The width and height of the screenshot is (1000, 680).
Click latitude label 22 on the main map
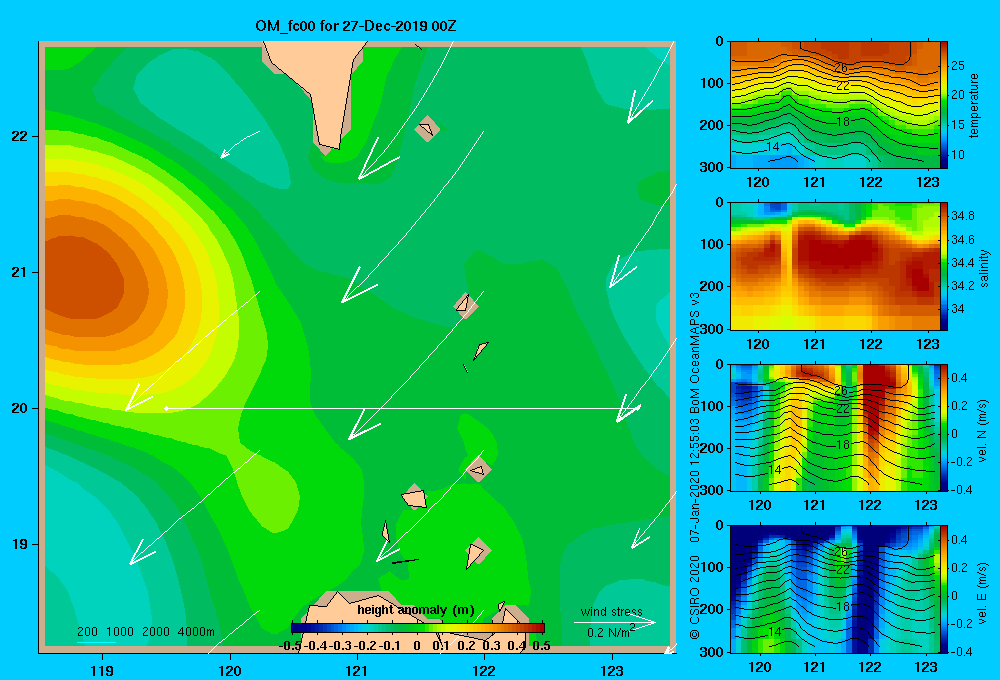point(20,137)
